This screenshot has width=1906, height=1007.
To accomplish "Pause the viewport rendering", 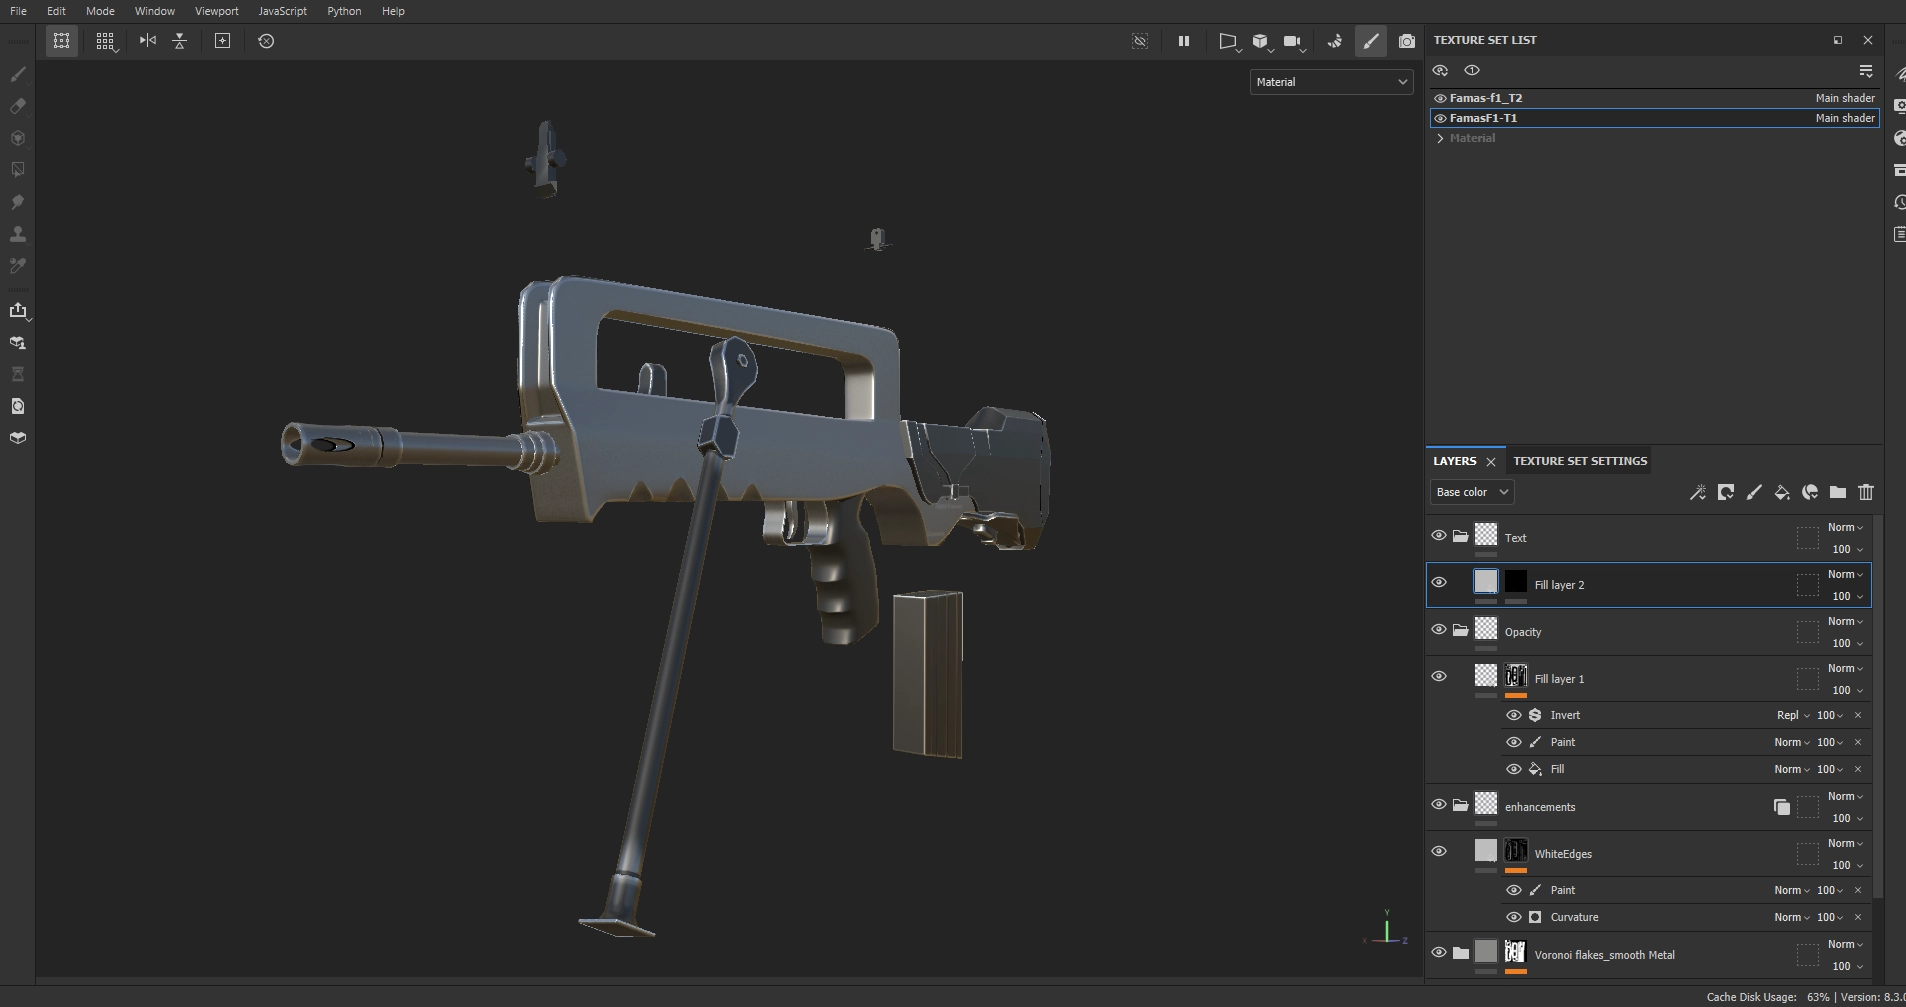I will [x=1184, y=41].
